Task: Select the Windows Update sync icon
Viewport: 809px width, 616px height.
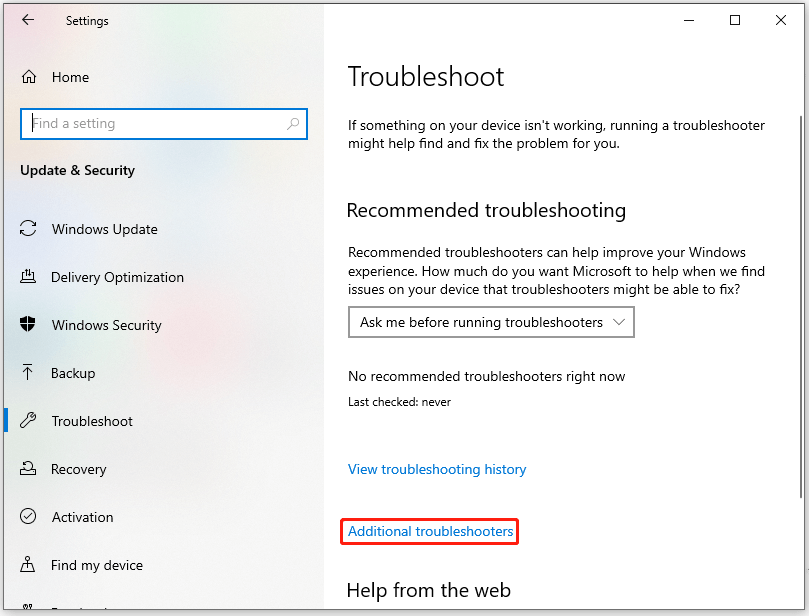Action: [x=28, y=229]
